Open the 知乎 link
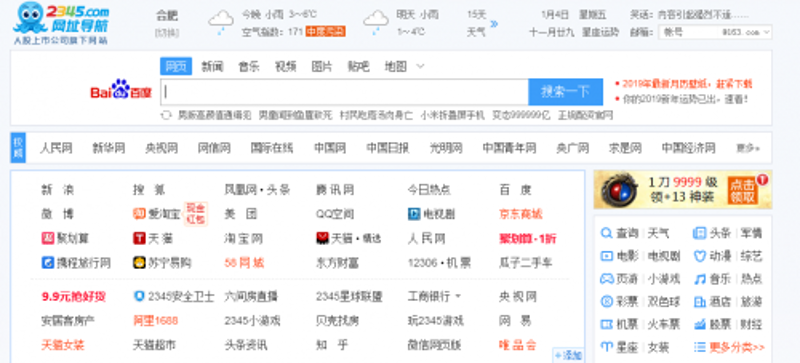 coord(332,346)
